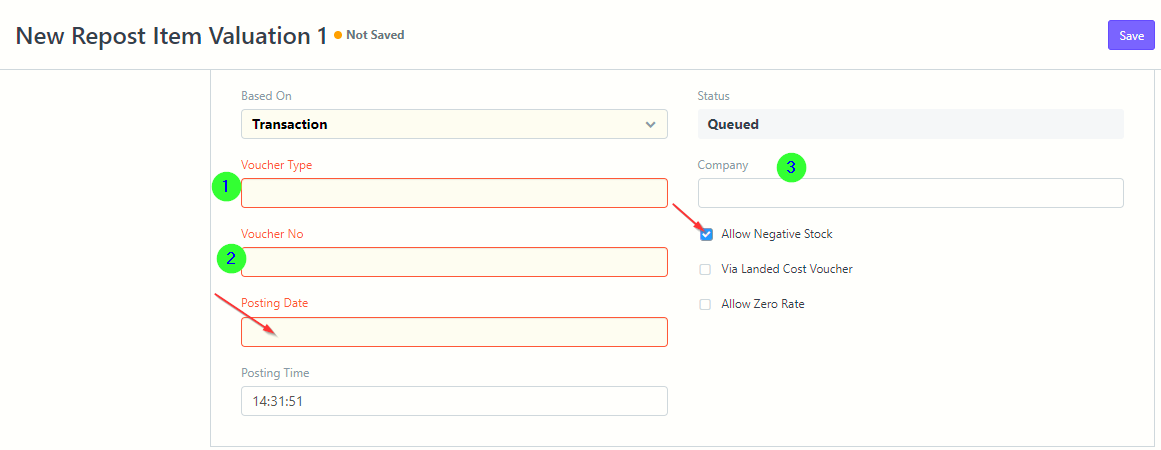Click the chevron arrow in Based On
Screen dimensions: 1161x450
point(650,124)
